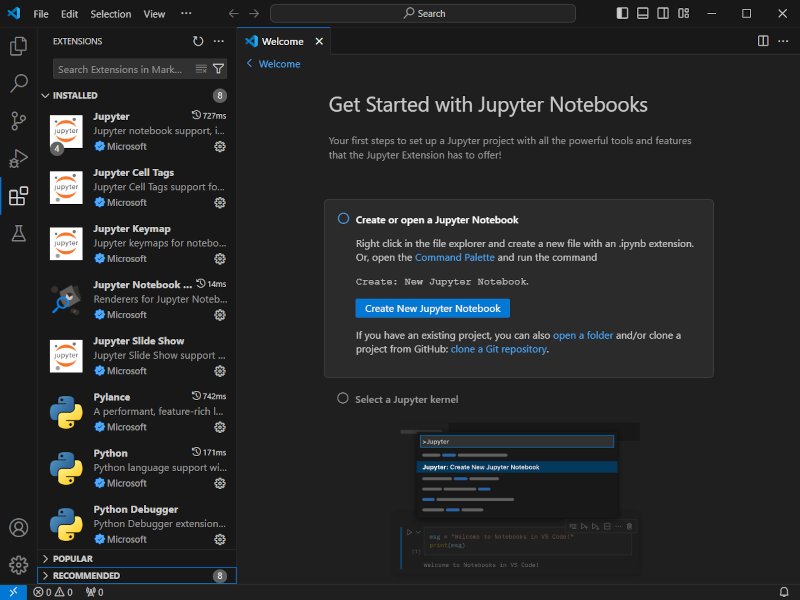Open the Explorer view in activity bar

[x=18, y=46]
